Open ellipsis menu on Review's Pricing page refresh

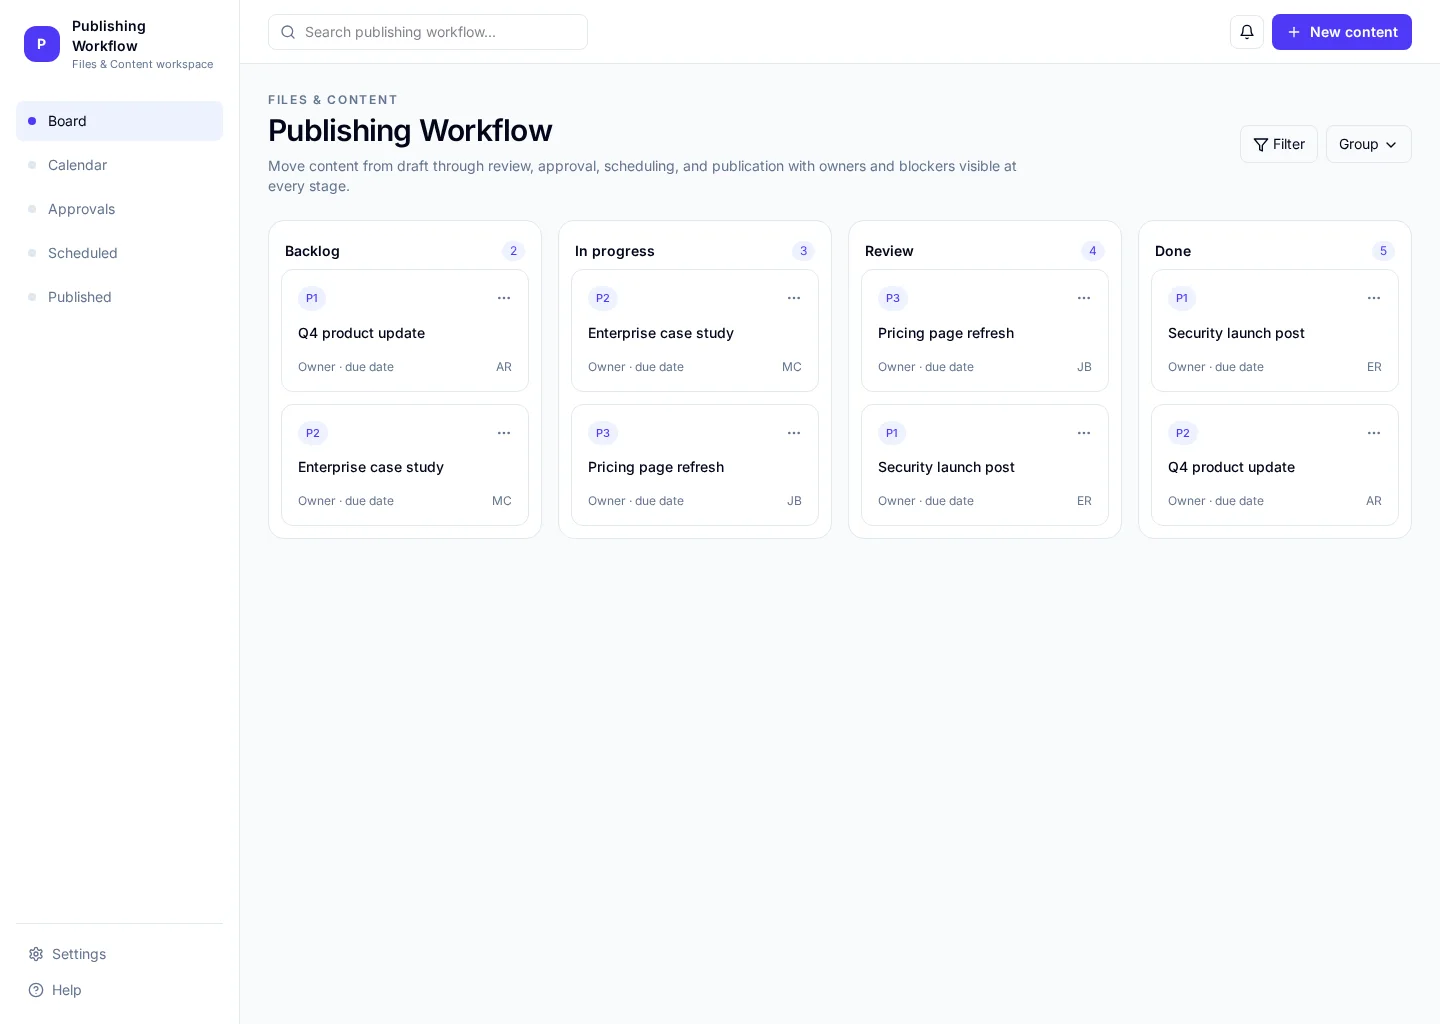click(x=1084, y=298)
